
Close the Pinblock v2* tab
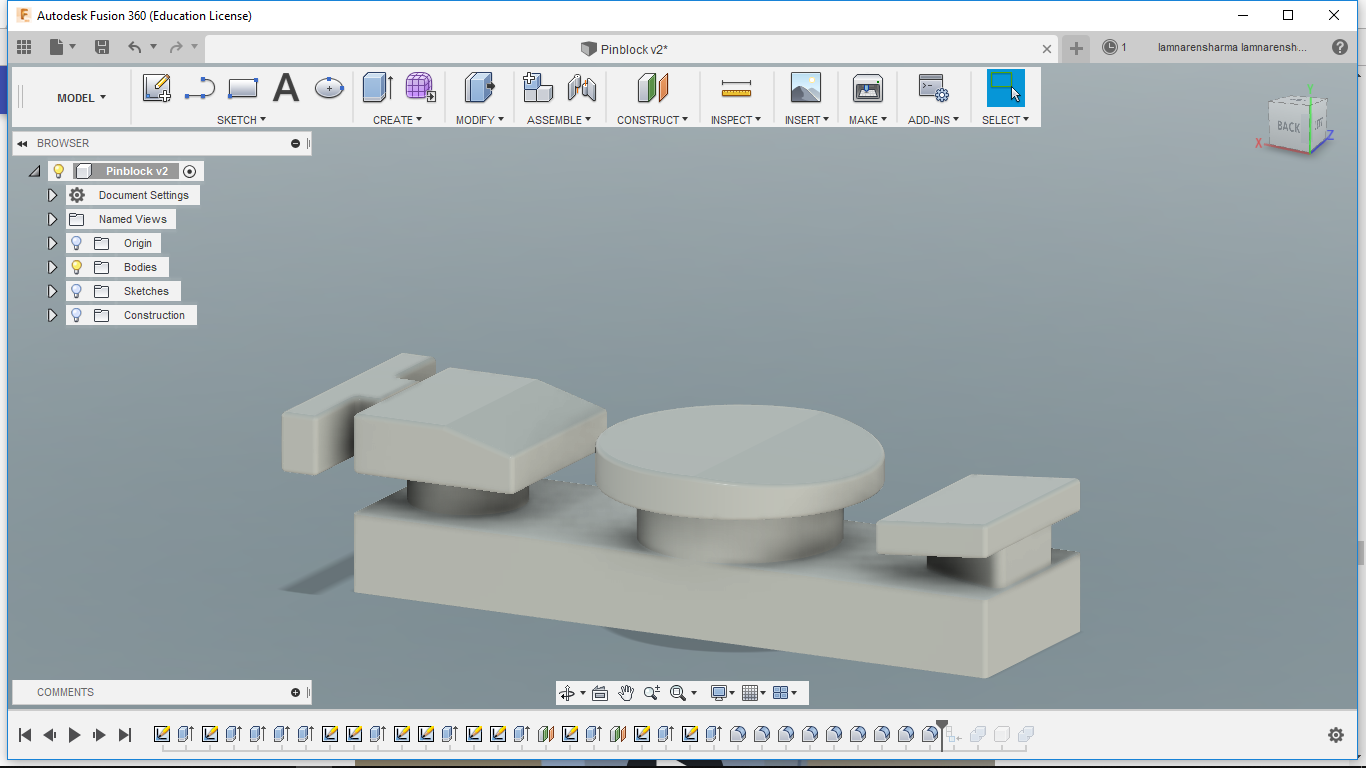coord(1047,49)
